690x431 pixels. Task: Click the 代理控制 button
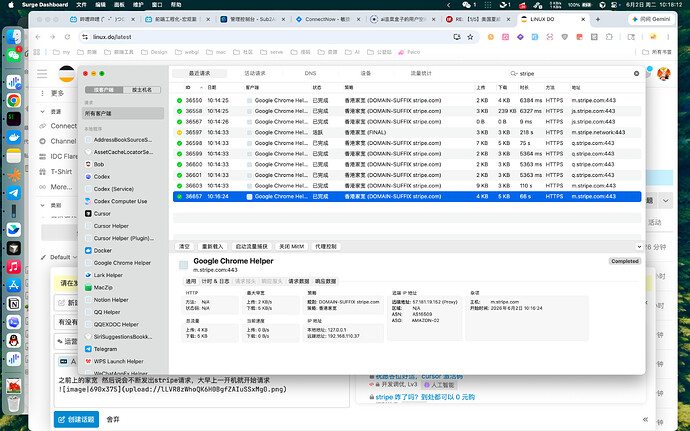(326, 247)
